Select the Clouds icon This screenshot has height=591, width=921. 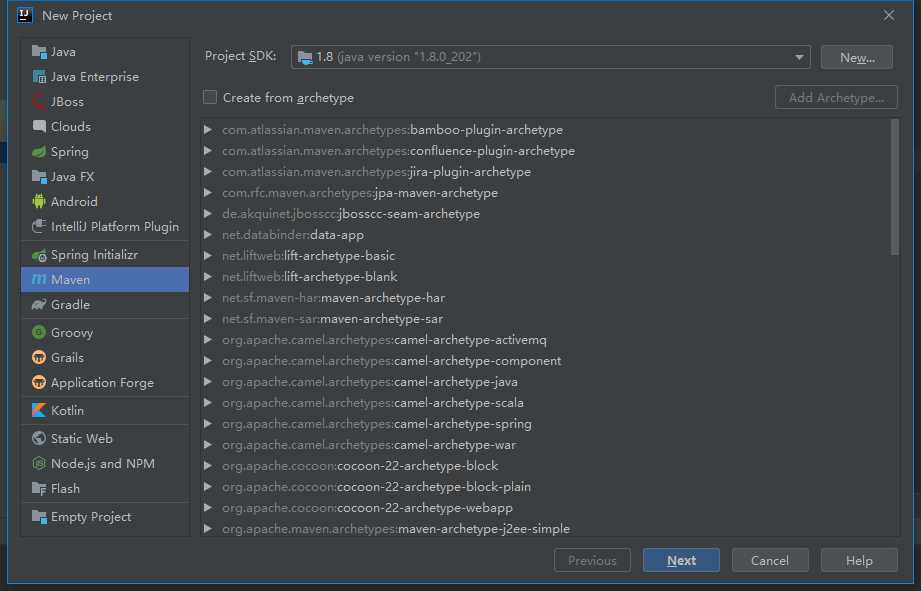point(39,126)
